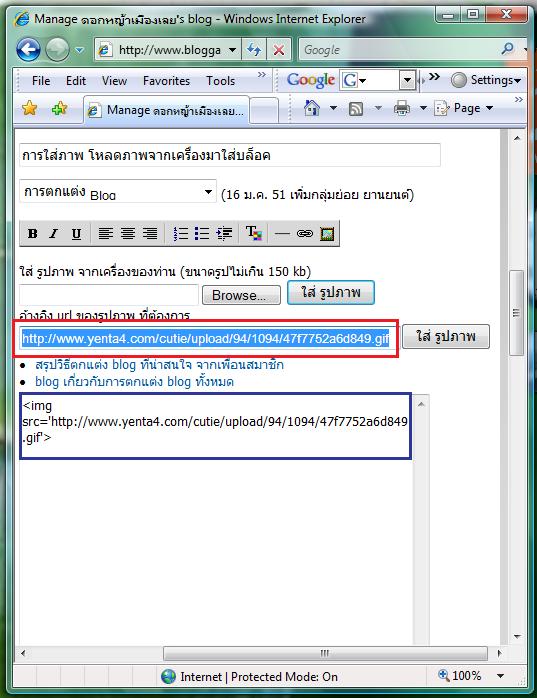
Task: Click the image URL input field
Action: tap(206, 339)
